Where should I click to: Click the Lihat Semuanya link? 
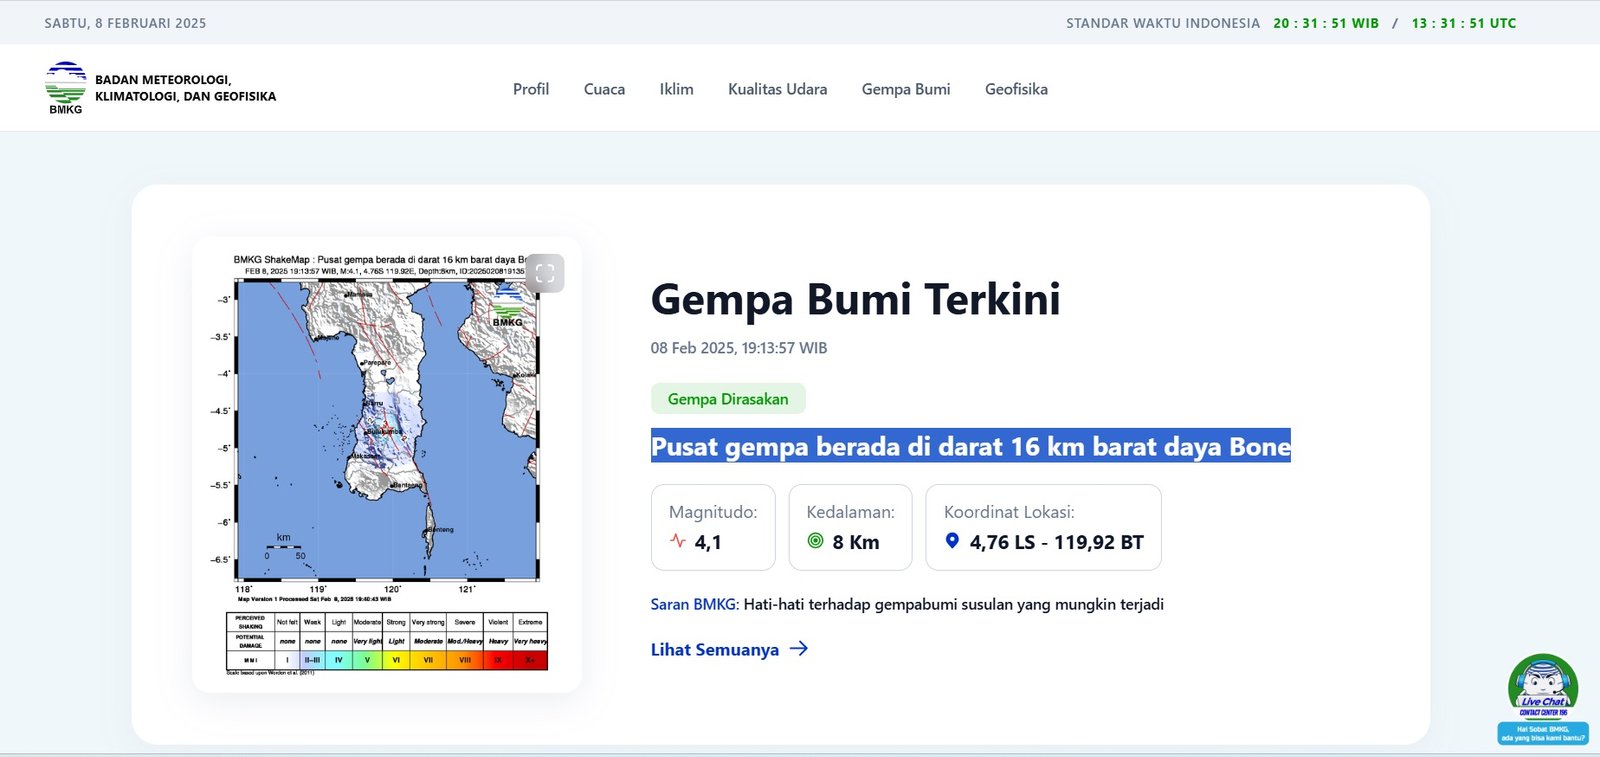pos(714,650)
